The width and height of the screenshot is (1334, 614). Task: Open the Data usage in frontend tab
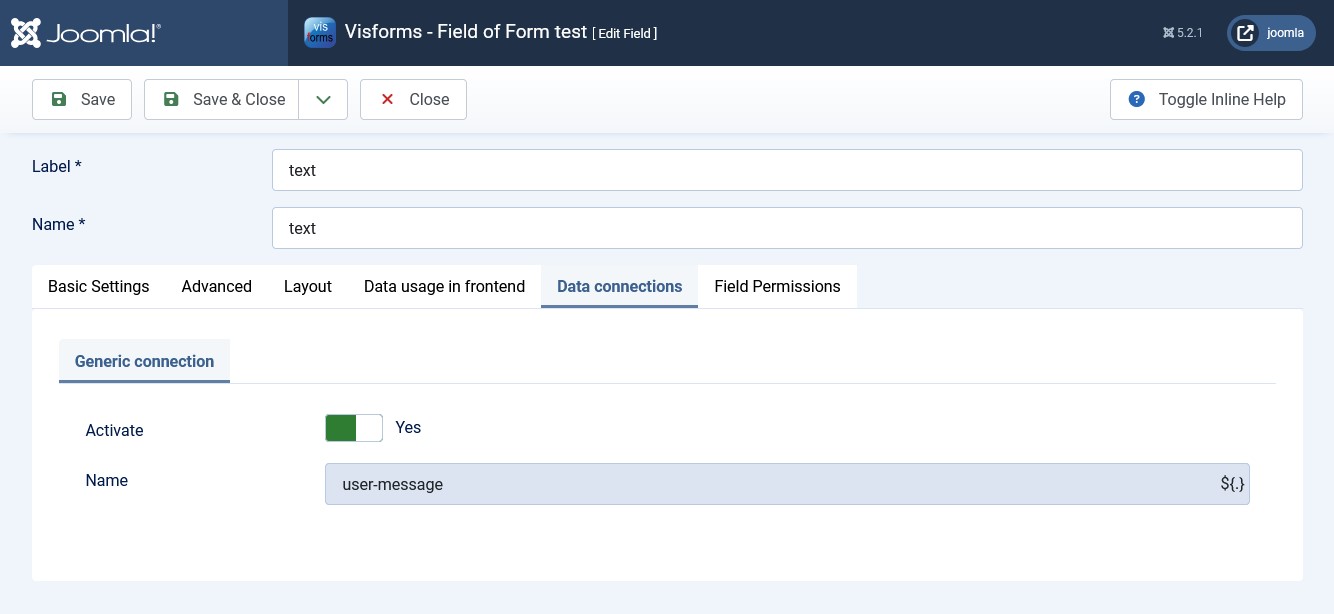(444, 286)
